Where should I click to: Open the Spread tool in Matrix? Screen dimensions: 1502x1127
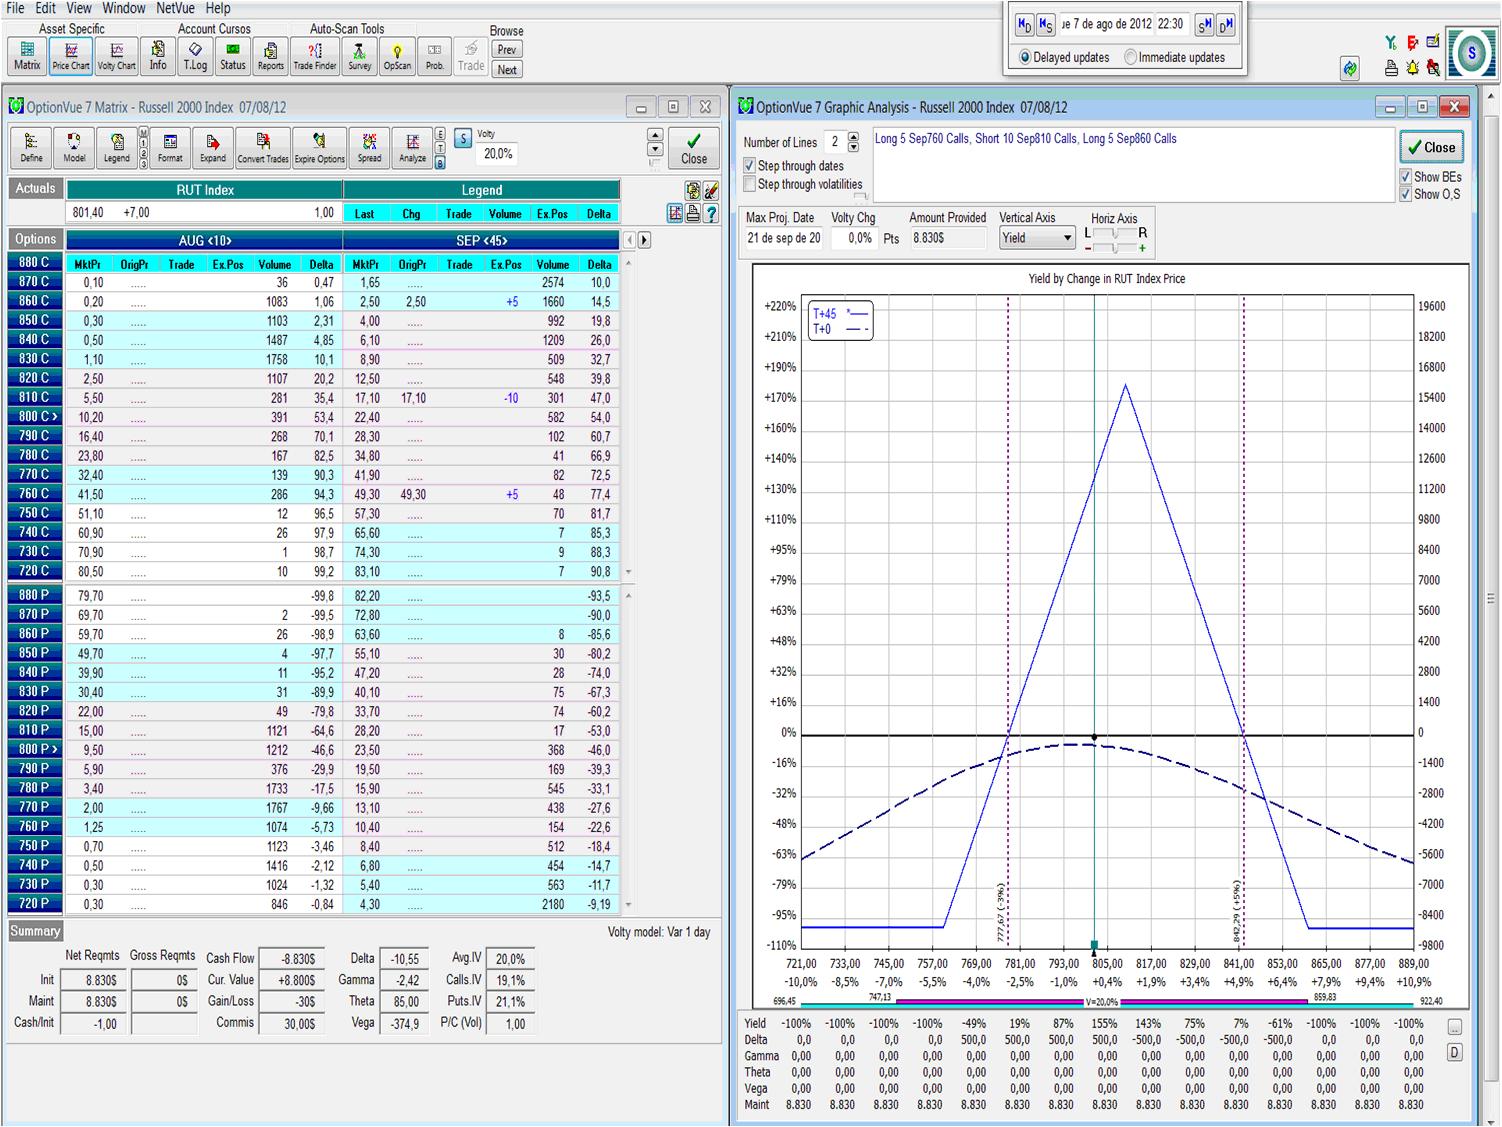click(369, 147)
